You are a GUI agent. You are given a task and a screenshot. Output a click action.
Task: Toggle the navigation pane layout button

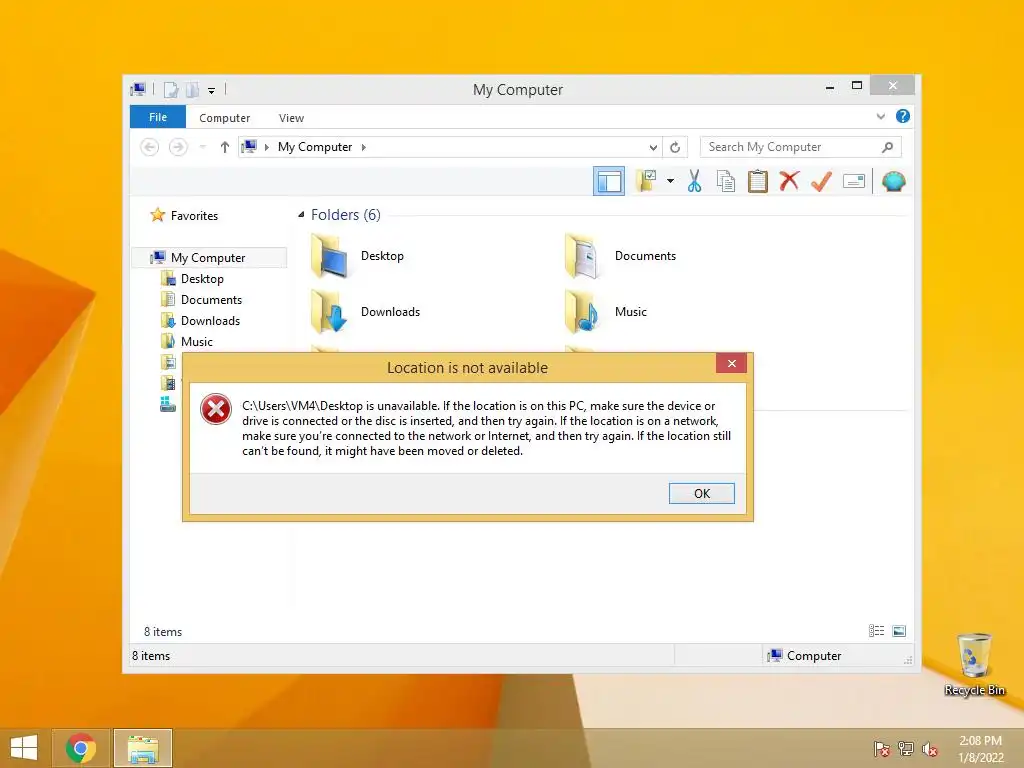(609, 181)
